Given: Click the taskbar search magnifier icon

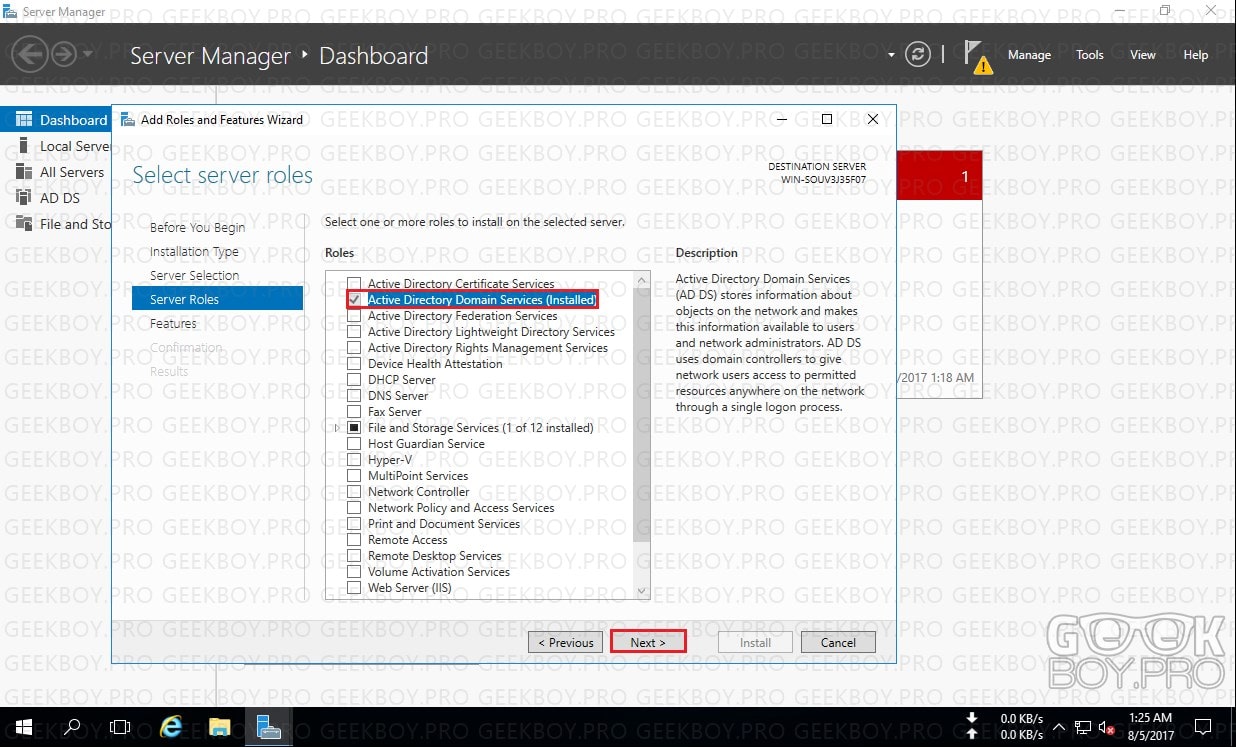Looking at the screenshot, I should tap(72, 727).
